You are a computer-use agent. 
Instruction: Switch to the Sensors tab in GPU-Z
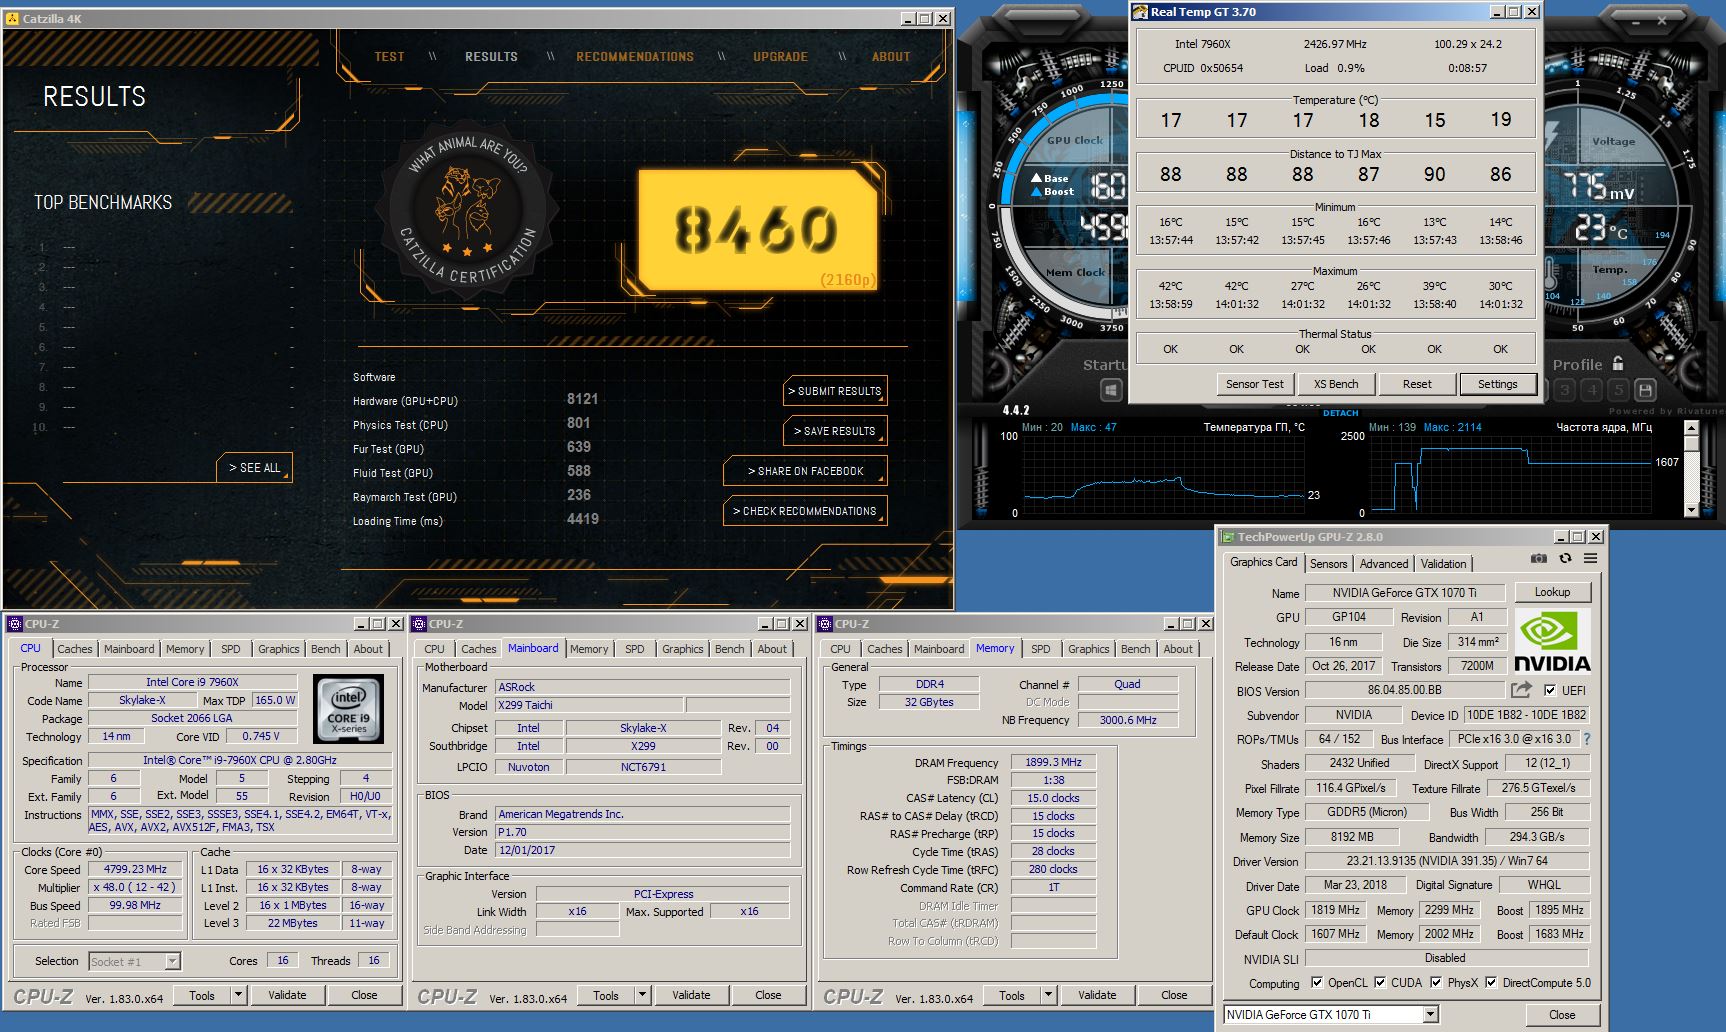[1328, 564]
